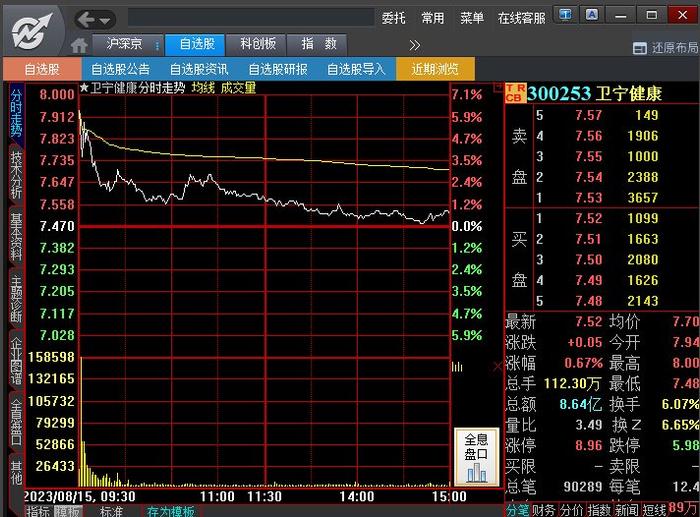Toggle the 成交量 legend label

coord(238,88)
